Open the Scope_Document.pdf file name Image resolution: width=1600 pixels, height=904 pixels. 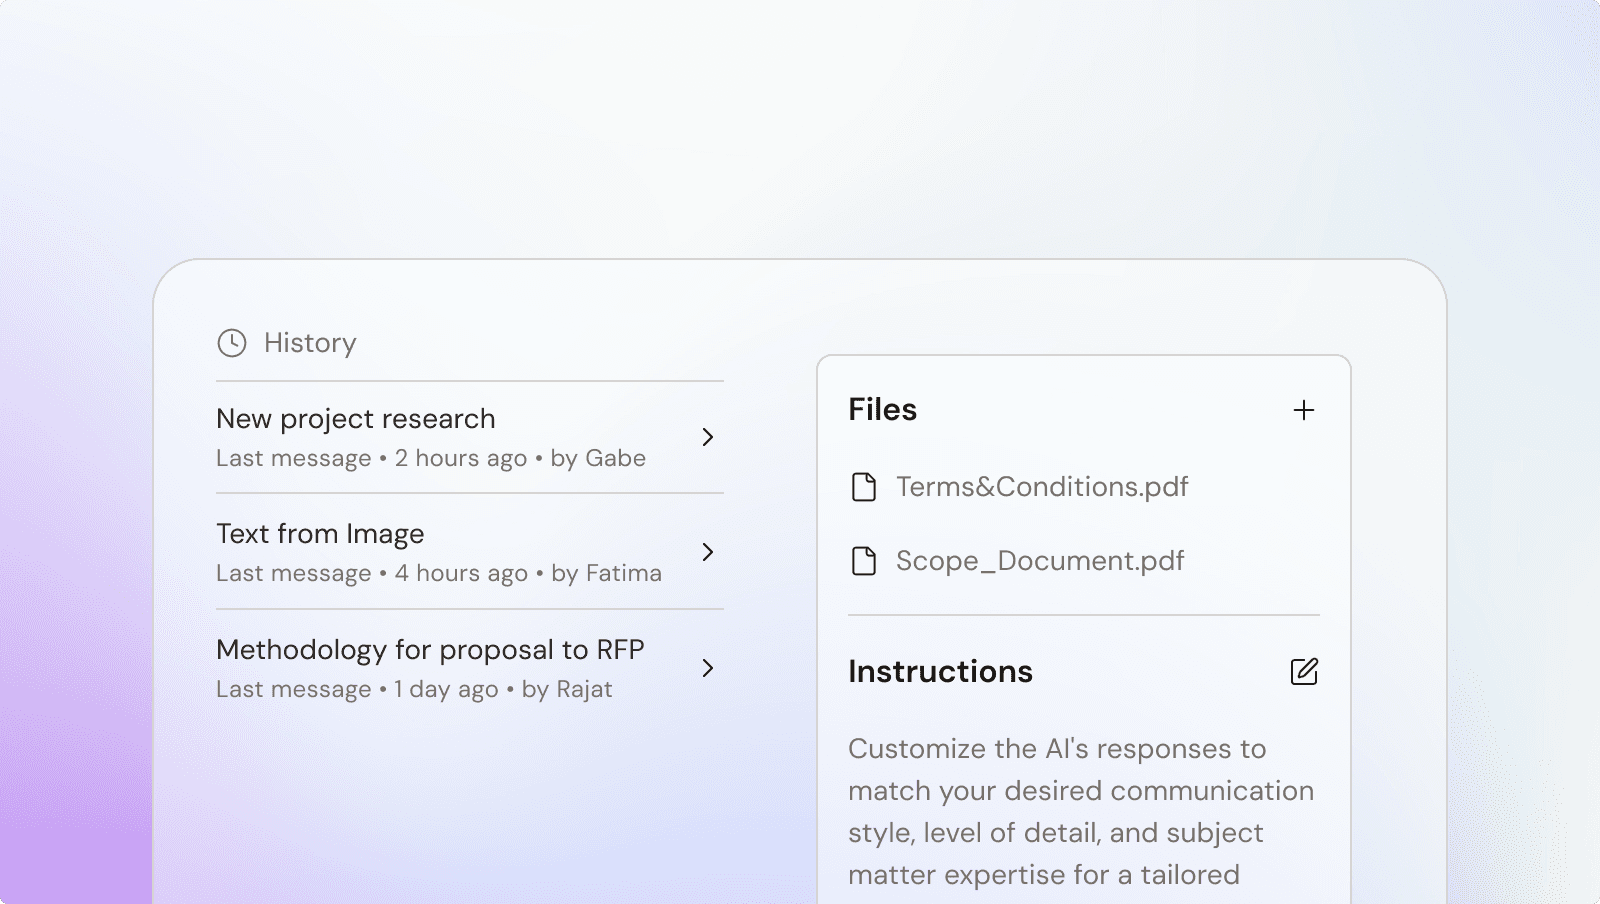click(1039, 561)
